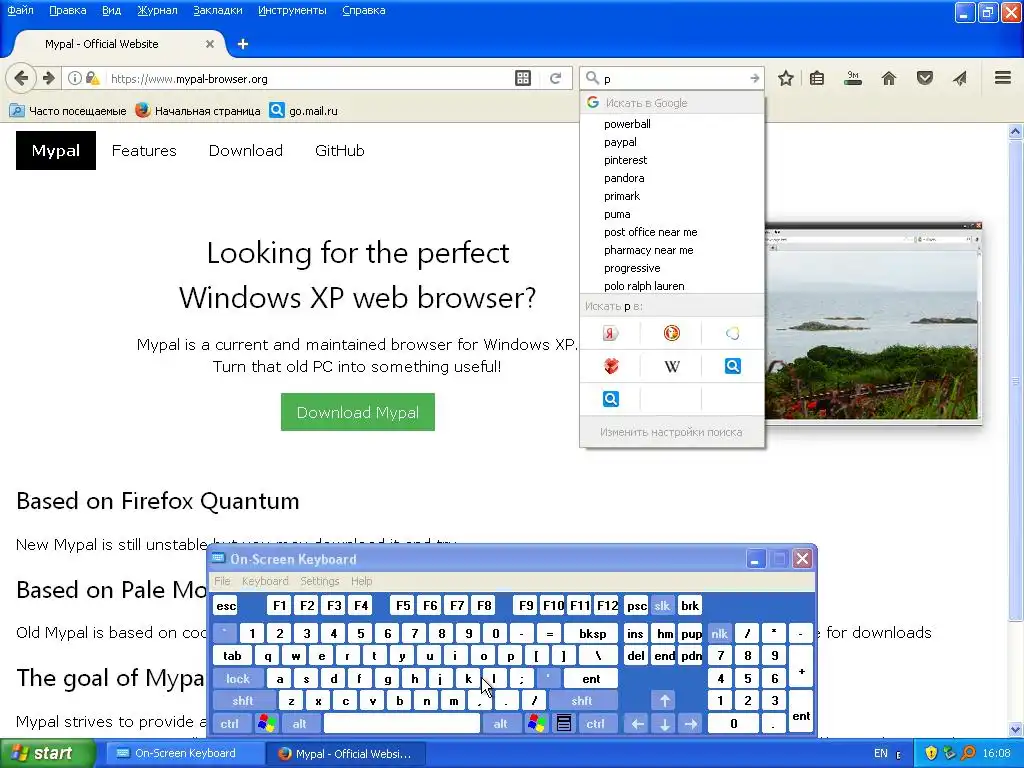The image size is (1024, 768).
Task: Select the paypal search suggestion
Action: click(672, 142)
